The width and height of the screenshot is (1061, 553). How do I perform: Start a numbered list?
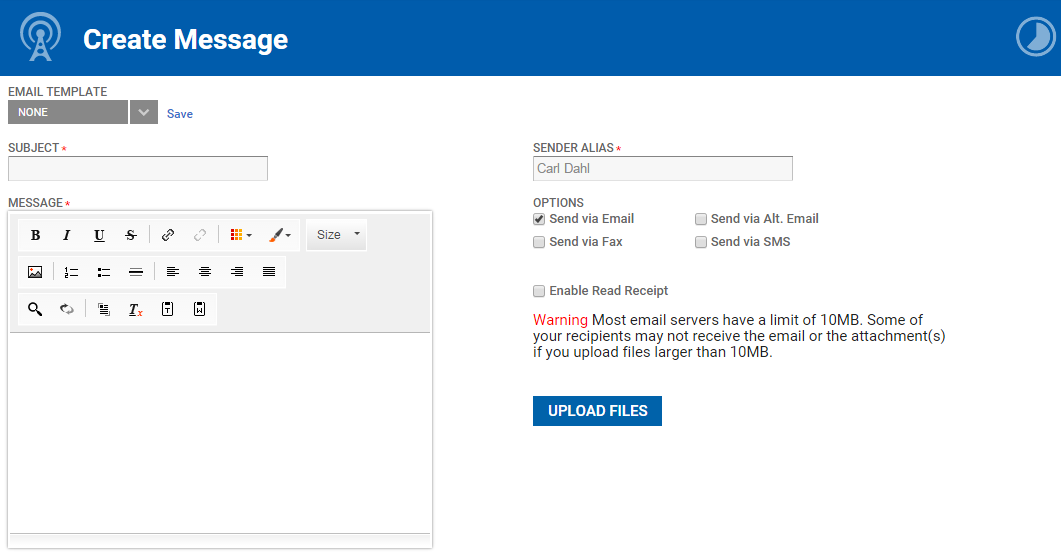pos(71,272)
